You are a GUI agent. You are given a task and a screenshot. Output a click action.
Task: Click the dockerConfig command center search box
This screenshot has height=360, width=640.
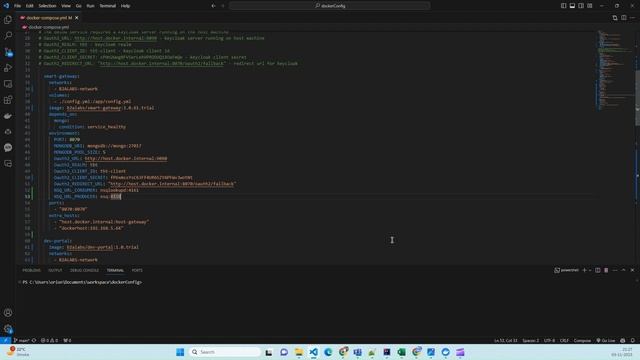329,6
